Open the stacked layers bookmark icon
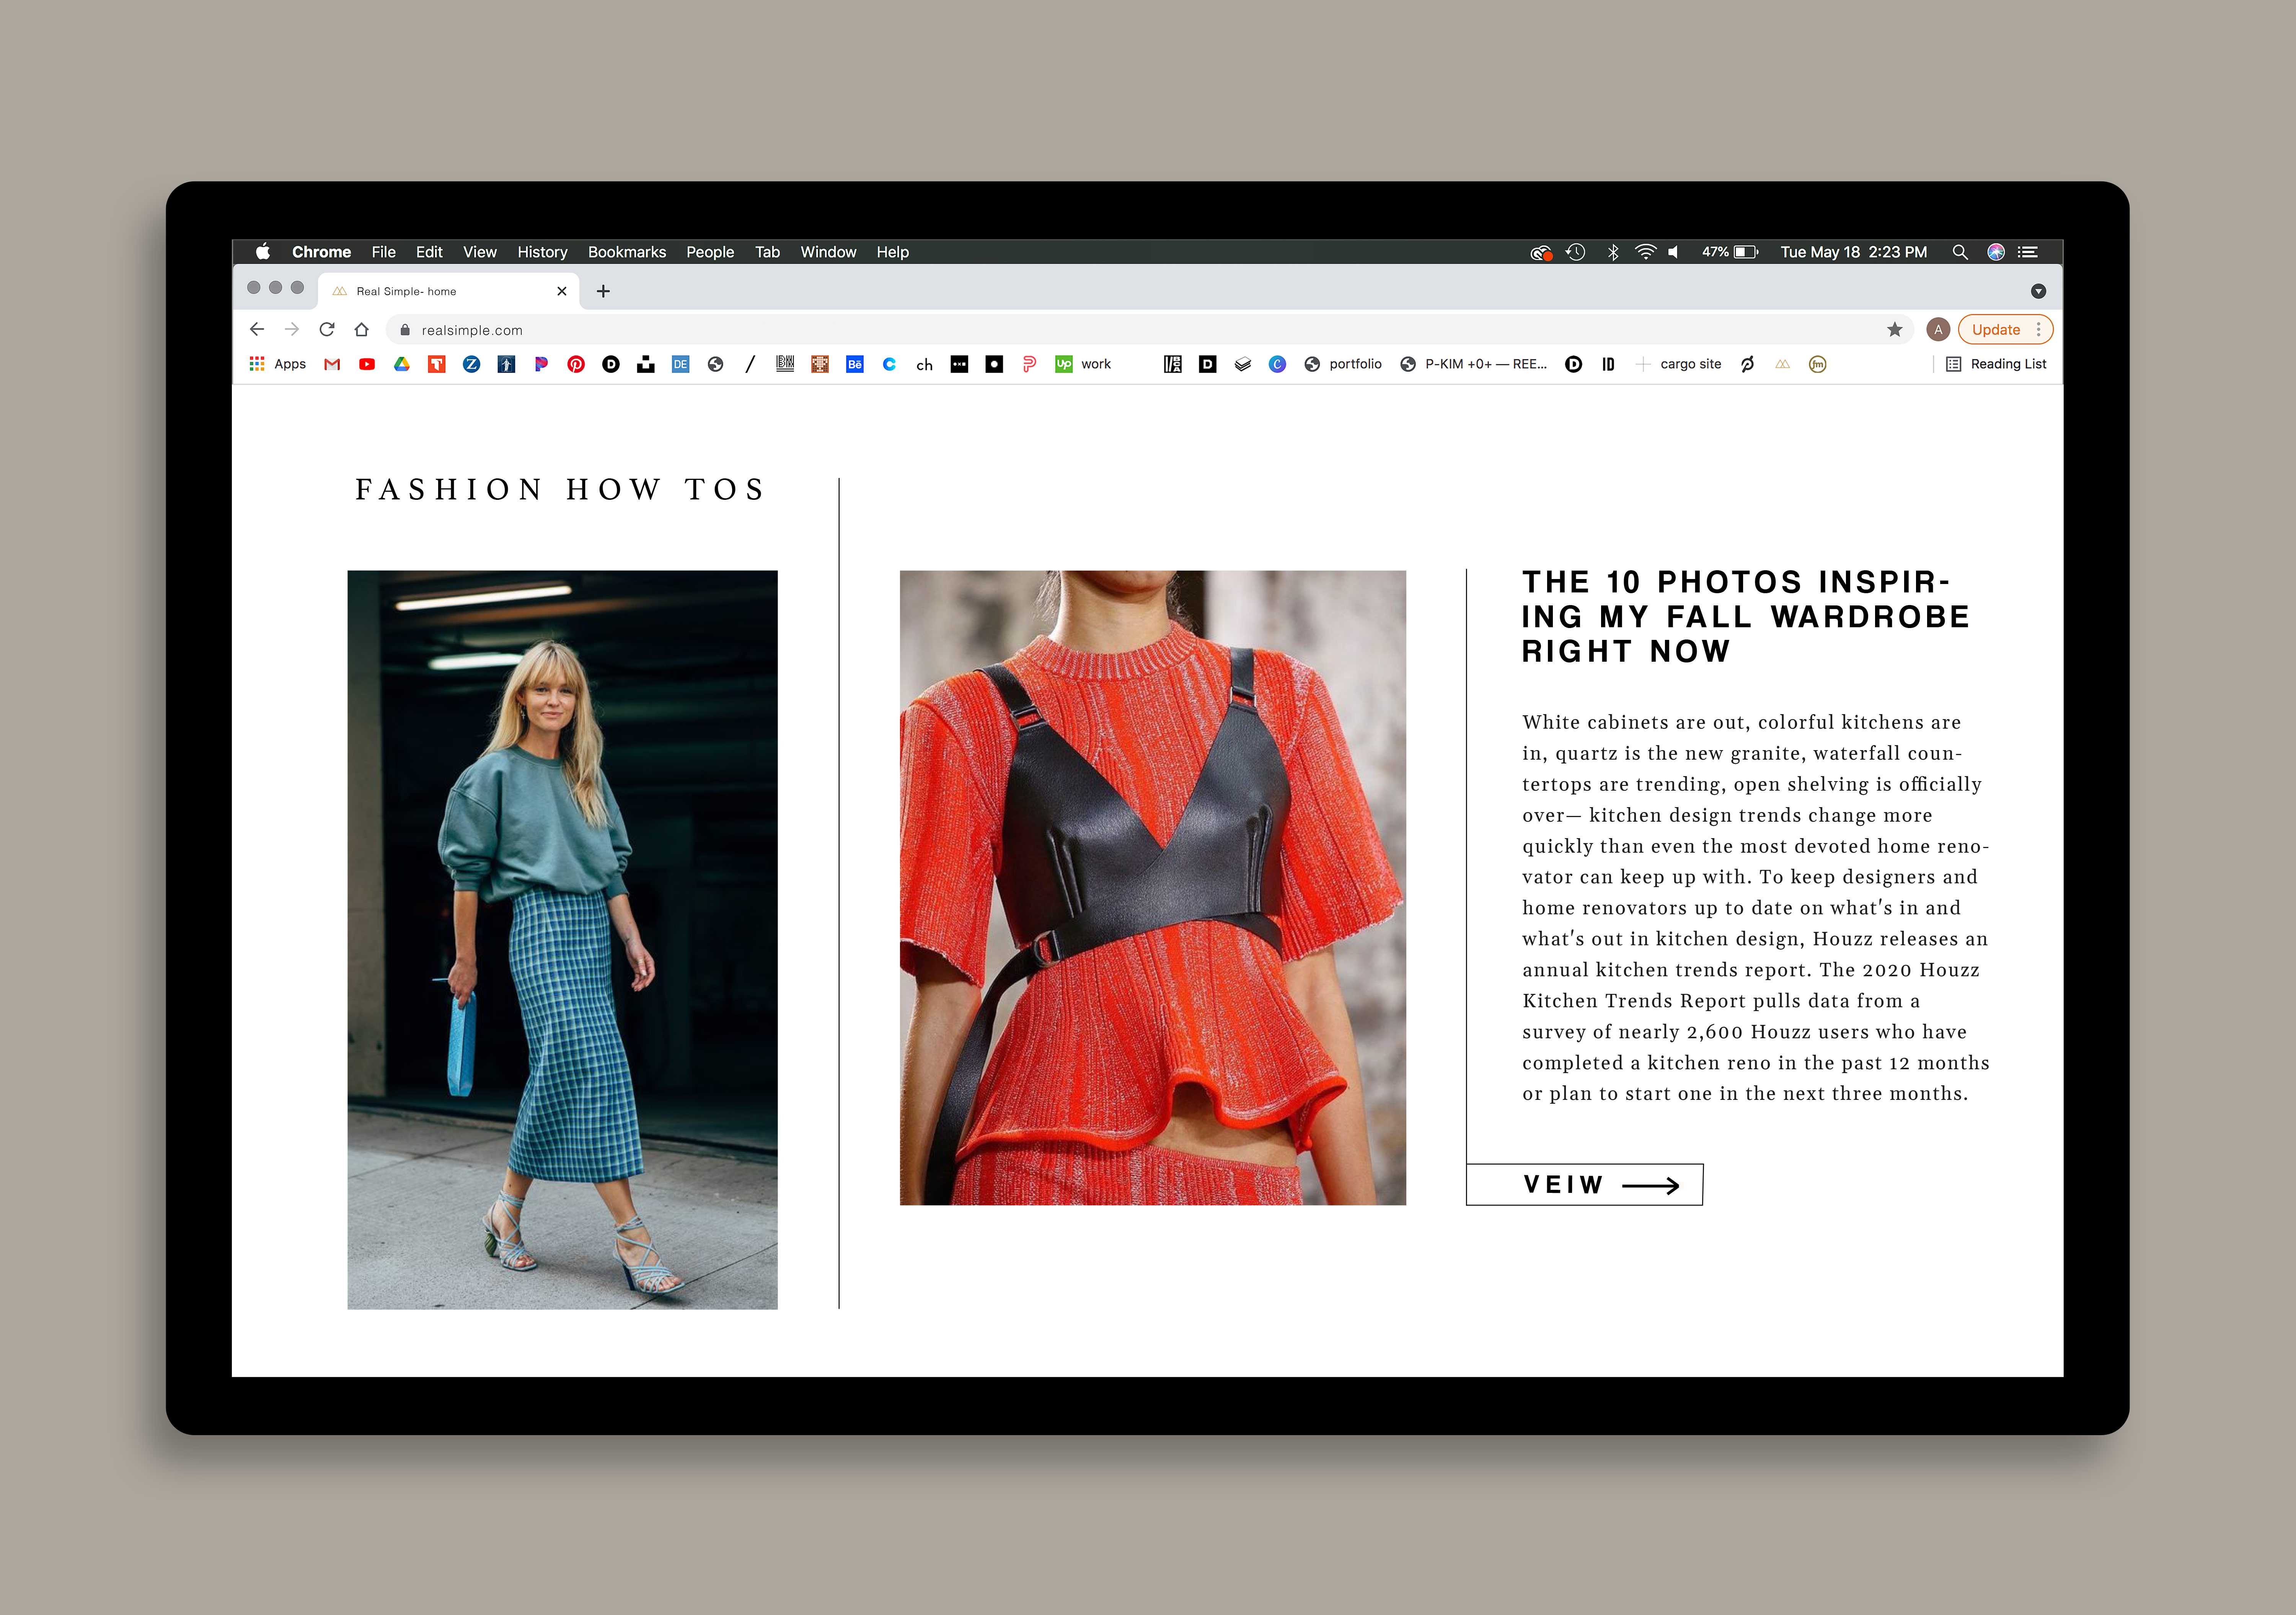 click(x=1243, y=364)
